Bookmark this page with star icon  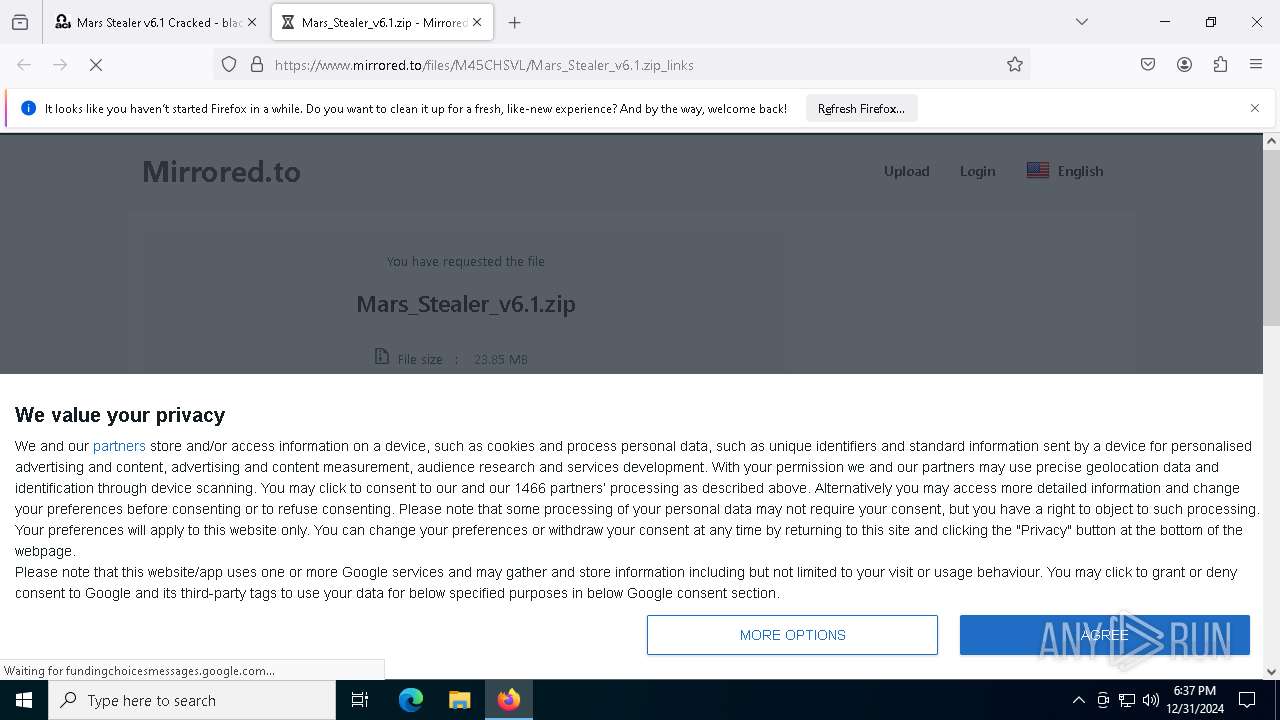(x=1015, y=65)
